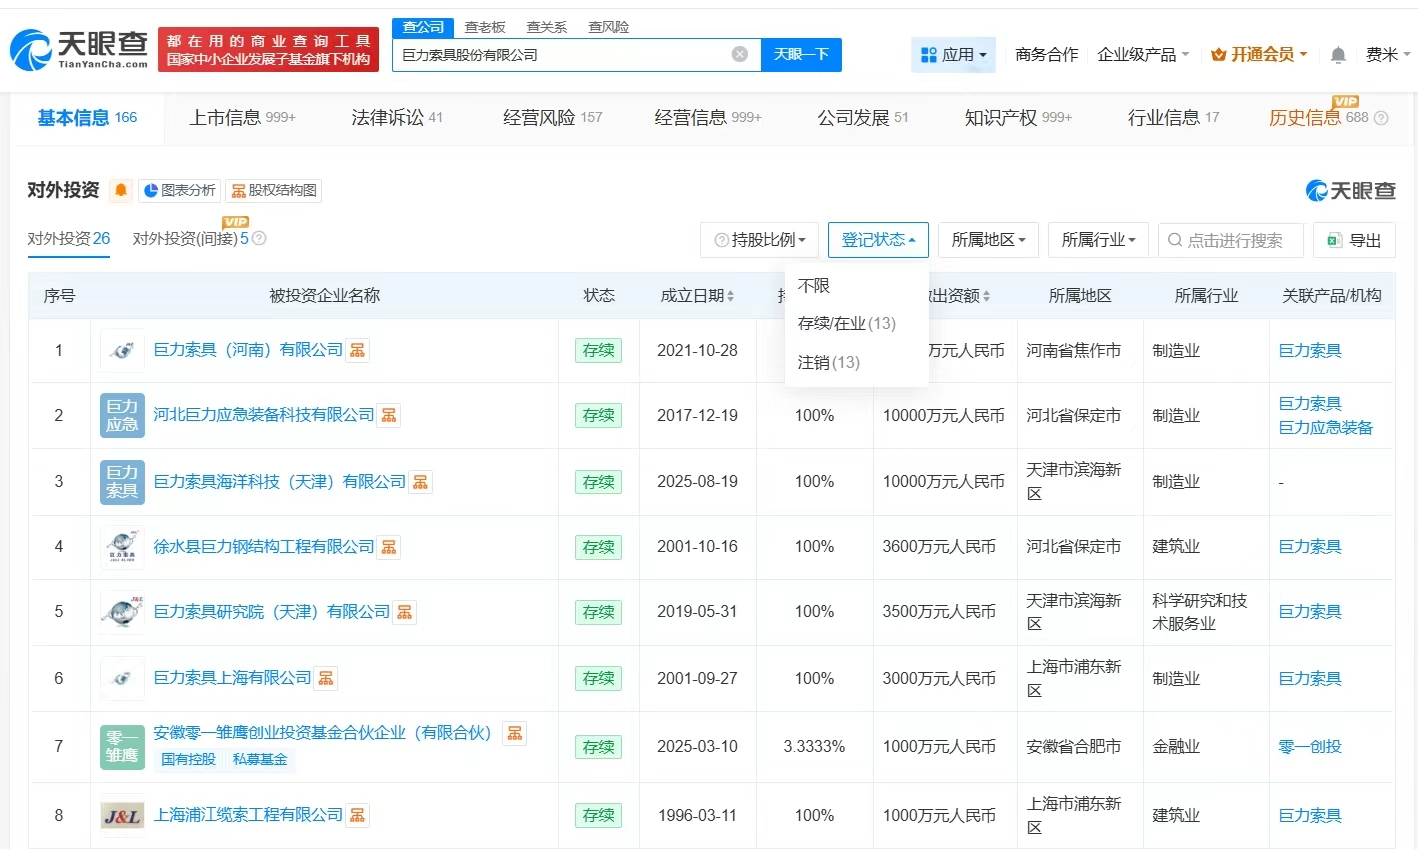Image resolution: width=1418 pixels, height=849 pixels.
Task: Clear the search box with the X icon
Action: coord(740,54)
